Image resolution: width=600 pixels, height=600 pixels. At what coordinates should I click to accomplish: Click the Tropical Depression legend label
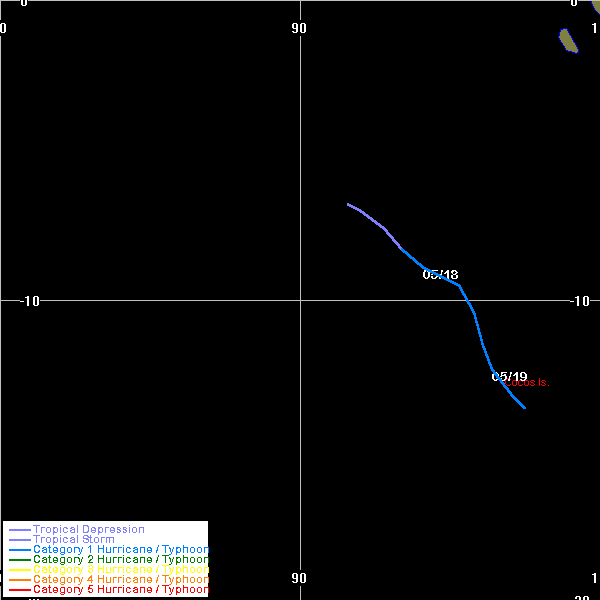tap(88, 529)
